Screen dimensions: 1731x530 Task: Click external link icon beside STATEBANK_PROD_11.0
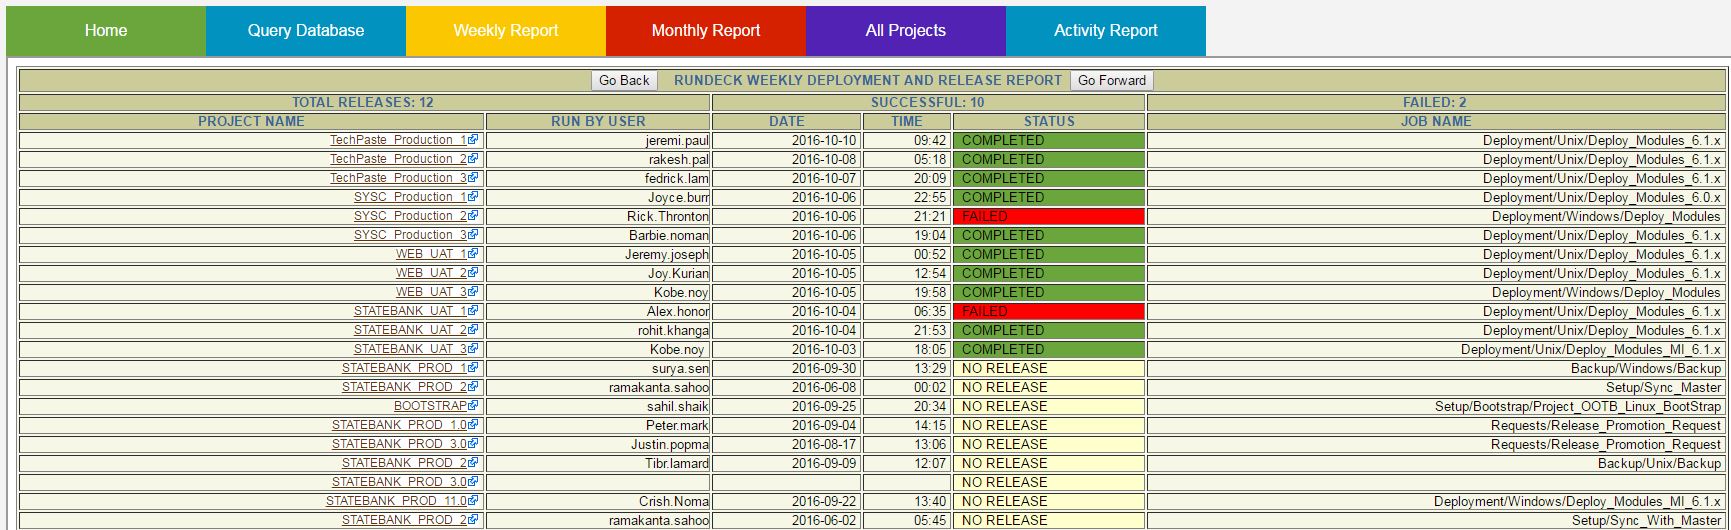(x=473, y=501)
